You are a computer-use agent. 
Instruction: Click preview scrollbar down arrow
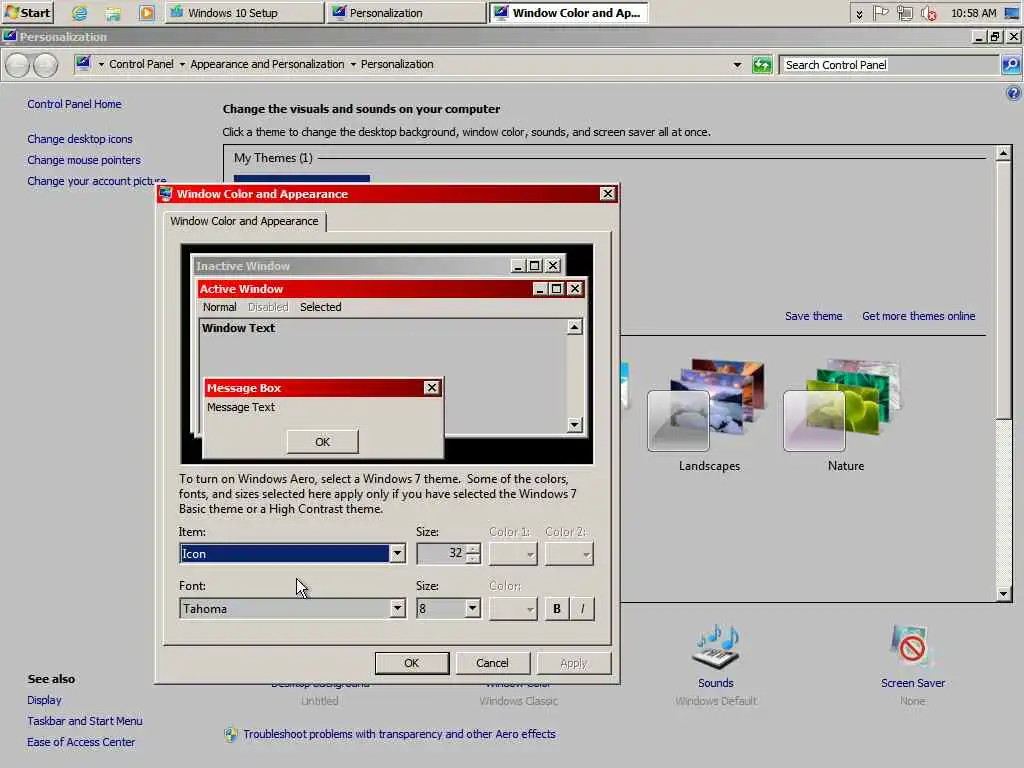(574, 424)
